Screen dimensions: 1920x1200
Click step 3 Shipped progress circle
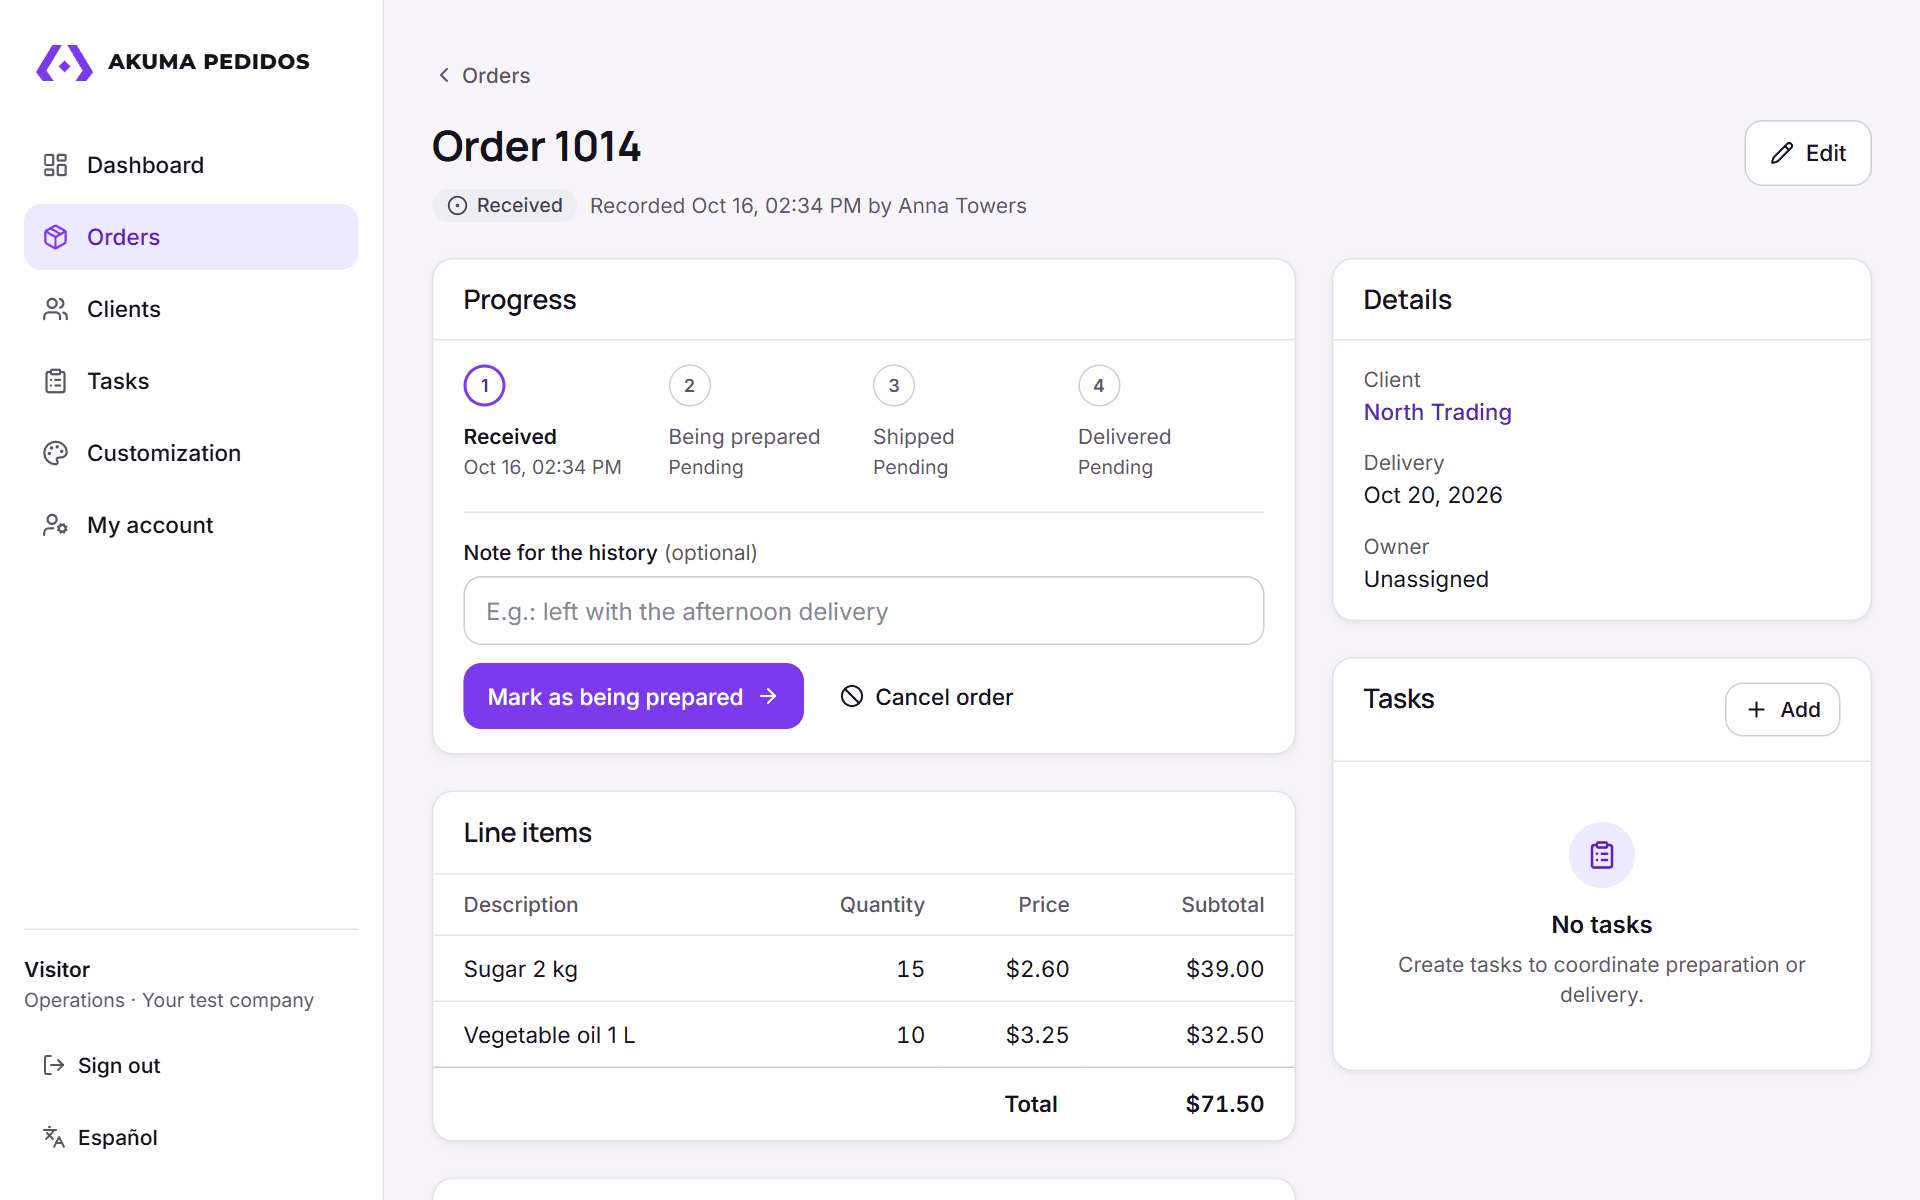(x=894, y=386)
